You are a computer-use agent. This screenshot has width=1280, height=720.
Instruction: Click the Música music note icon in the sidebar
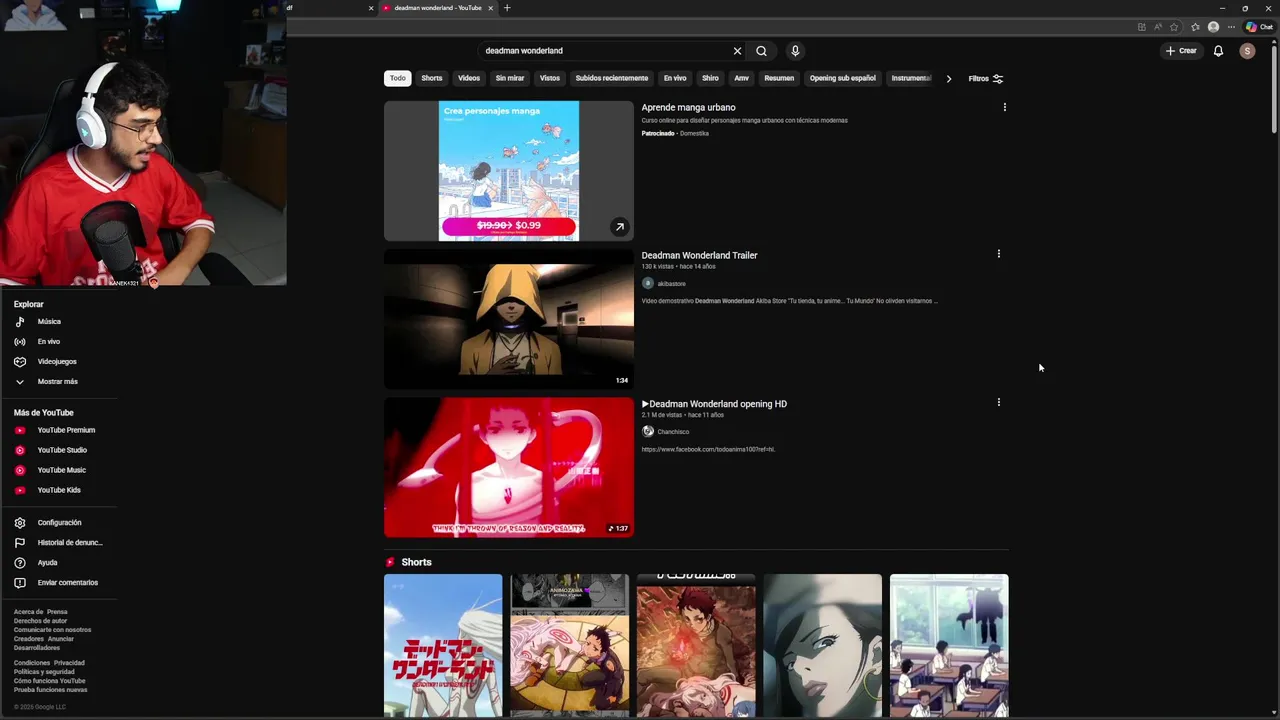pos(20,322)
